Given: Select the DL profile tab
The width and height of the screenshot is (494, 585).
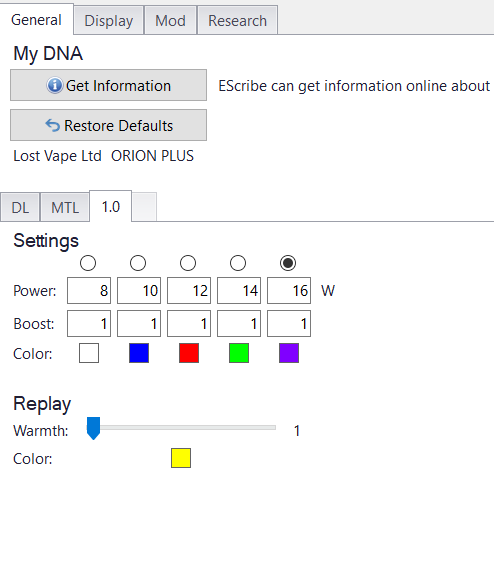Looking at the screenshot, I should click(20, 207).
